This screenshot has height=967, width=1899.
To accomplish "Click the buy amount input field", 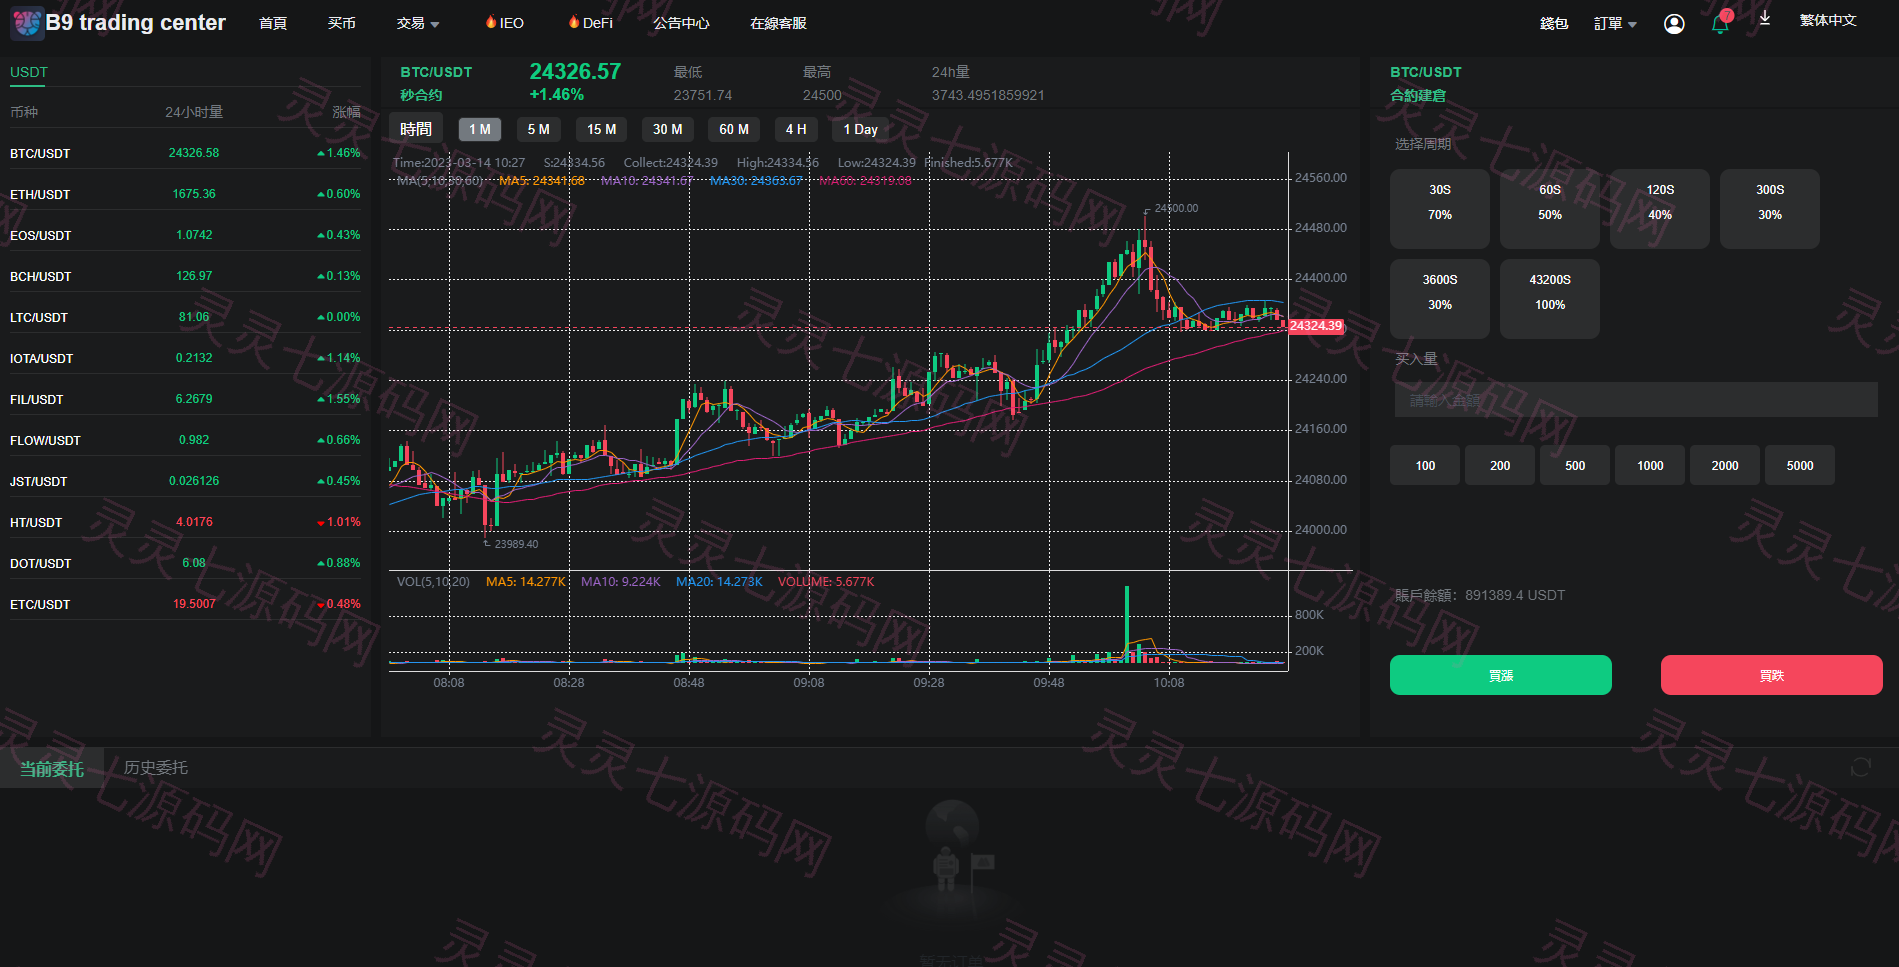I will tap(1636, 400).
